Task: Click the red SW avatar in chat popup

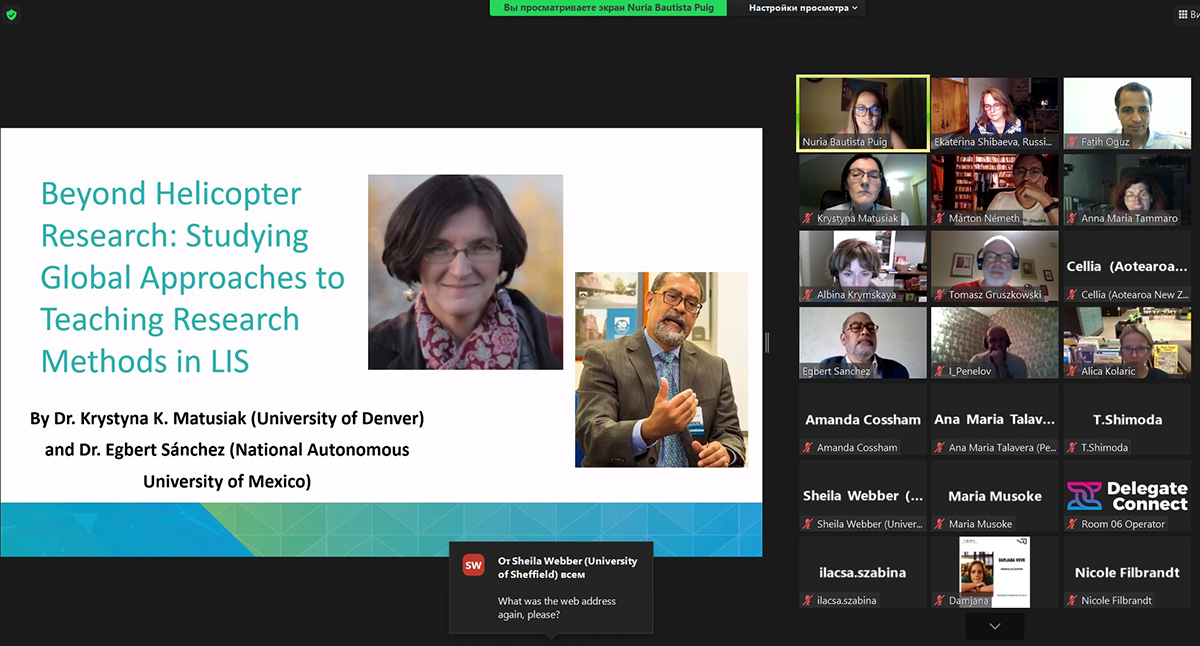Action: coord(473,566)
